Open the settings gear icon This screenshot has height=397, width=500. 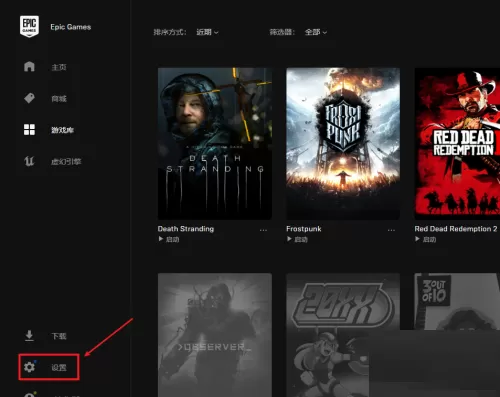[29, 367]
